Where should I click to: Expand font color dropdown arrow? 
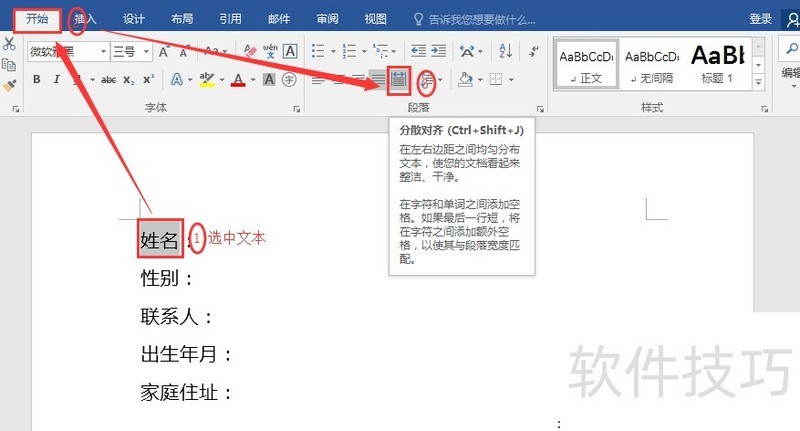click(x=253, y=80)
